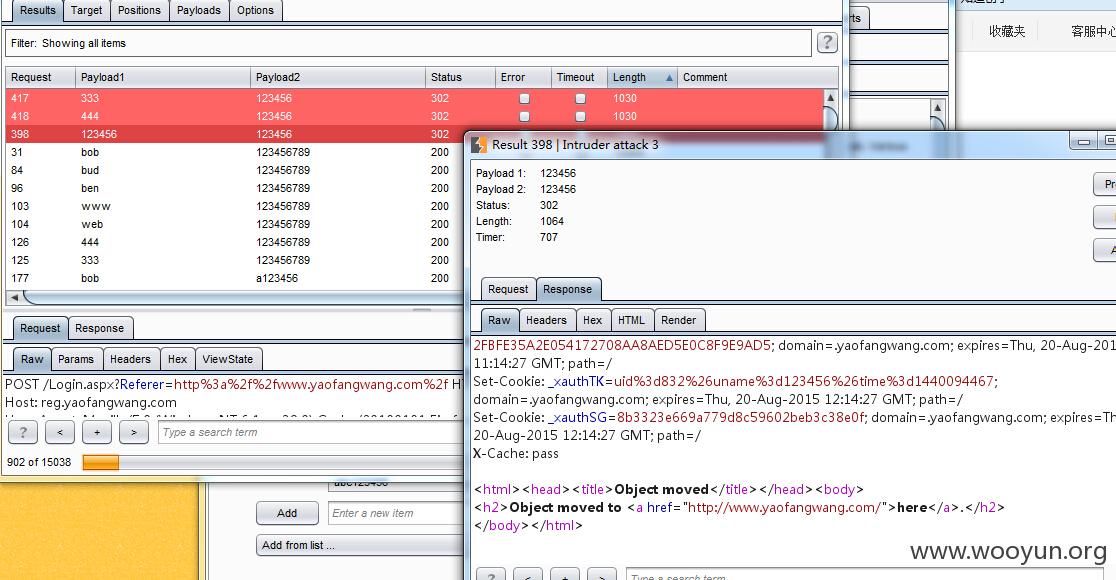The width and height of the screenshot is (1116, 580).
Task: Sort by Payload2 column header
Action: [338, 78]
